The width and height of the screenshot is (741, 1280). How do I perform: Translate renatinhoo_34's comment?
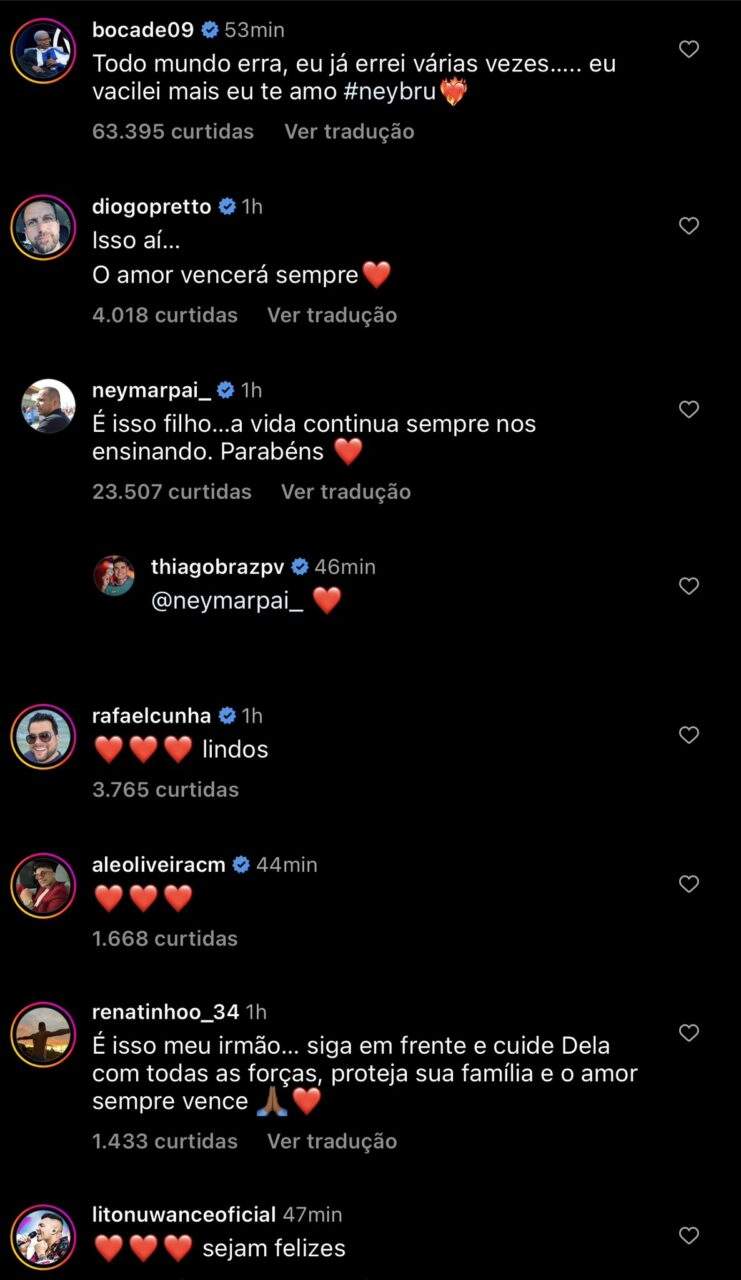click(x=332, y=1141)
